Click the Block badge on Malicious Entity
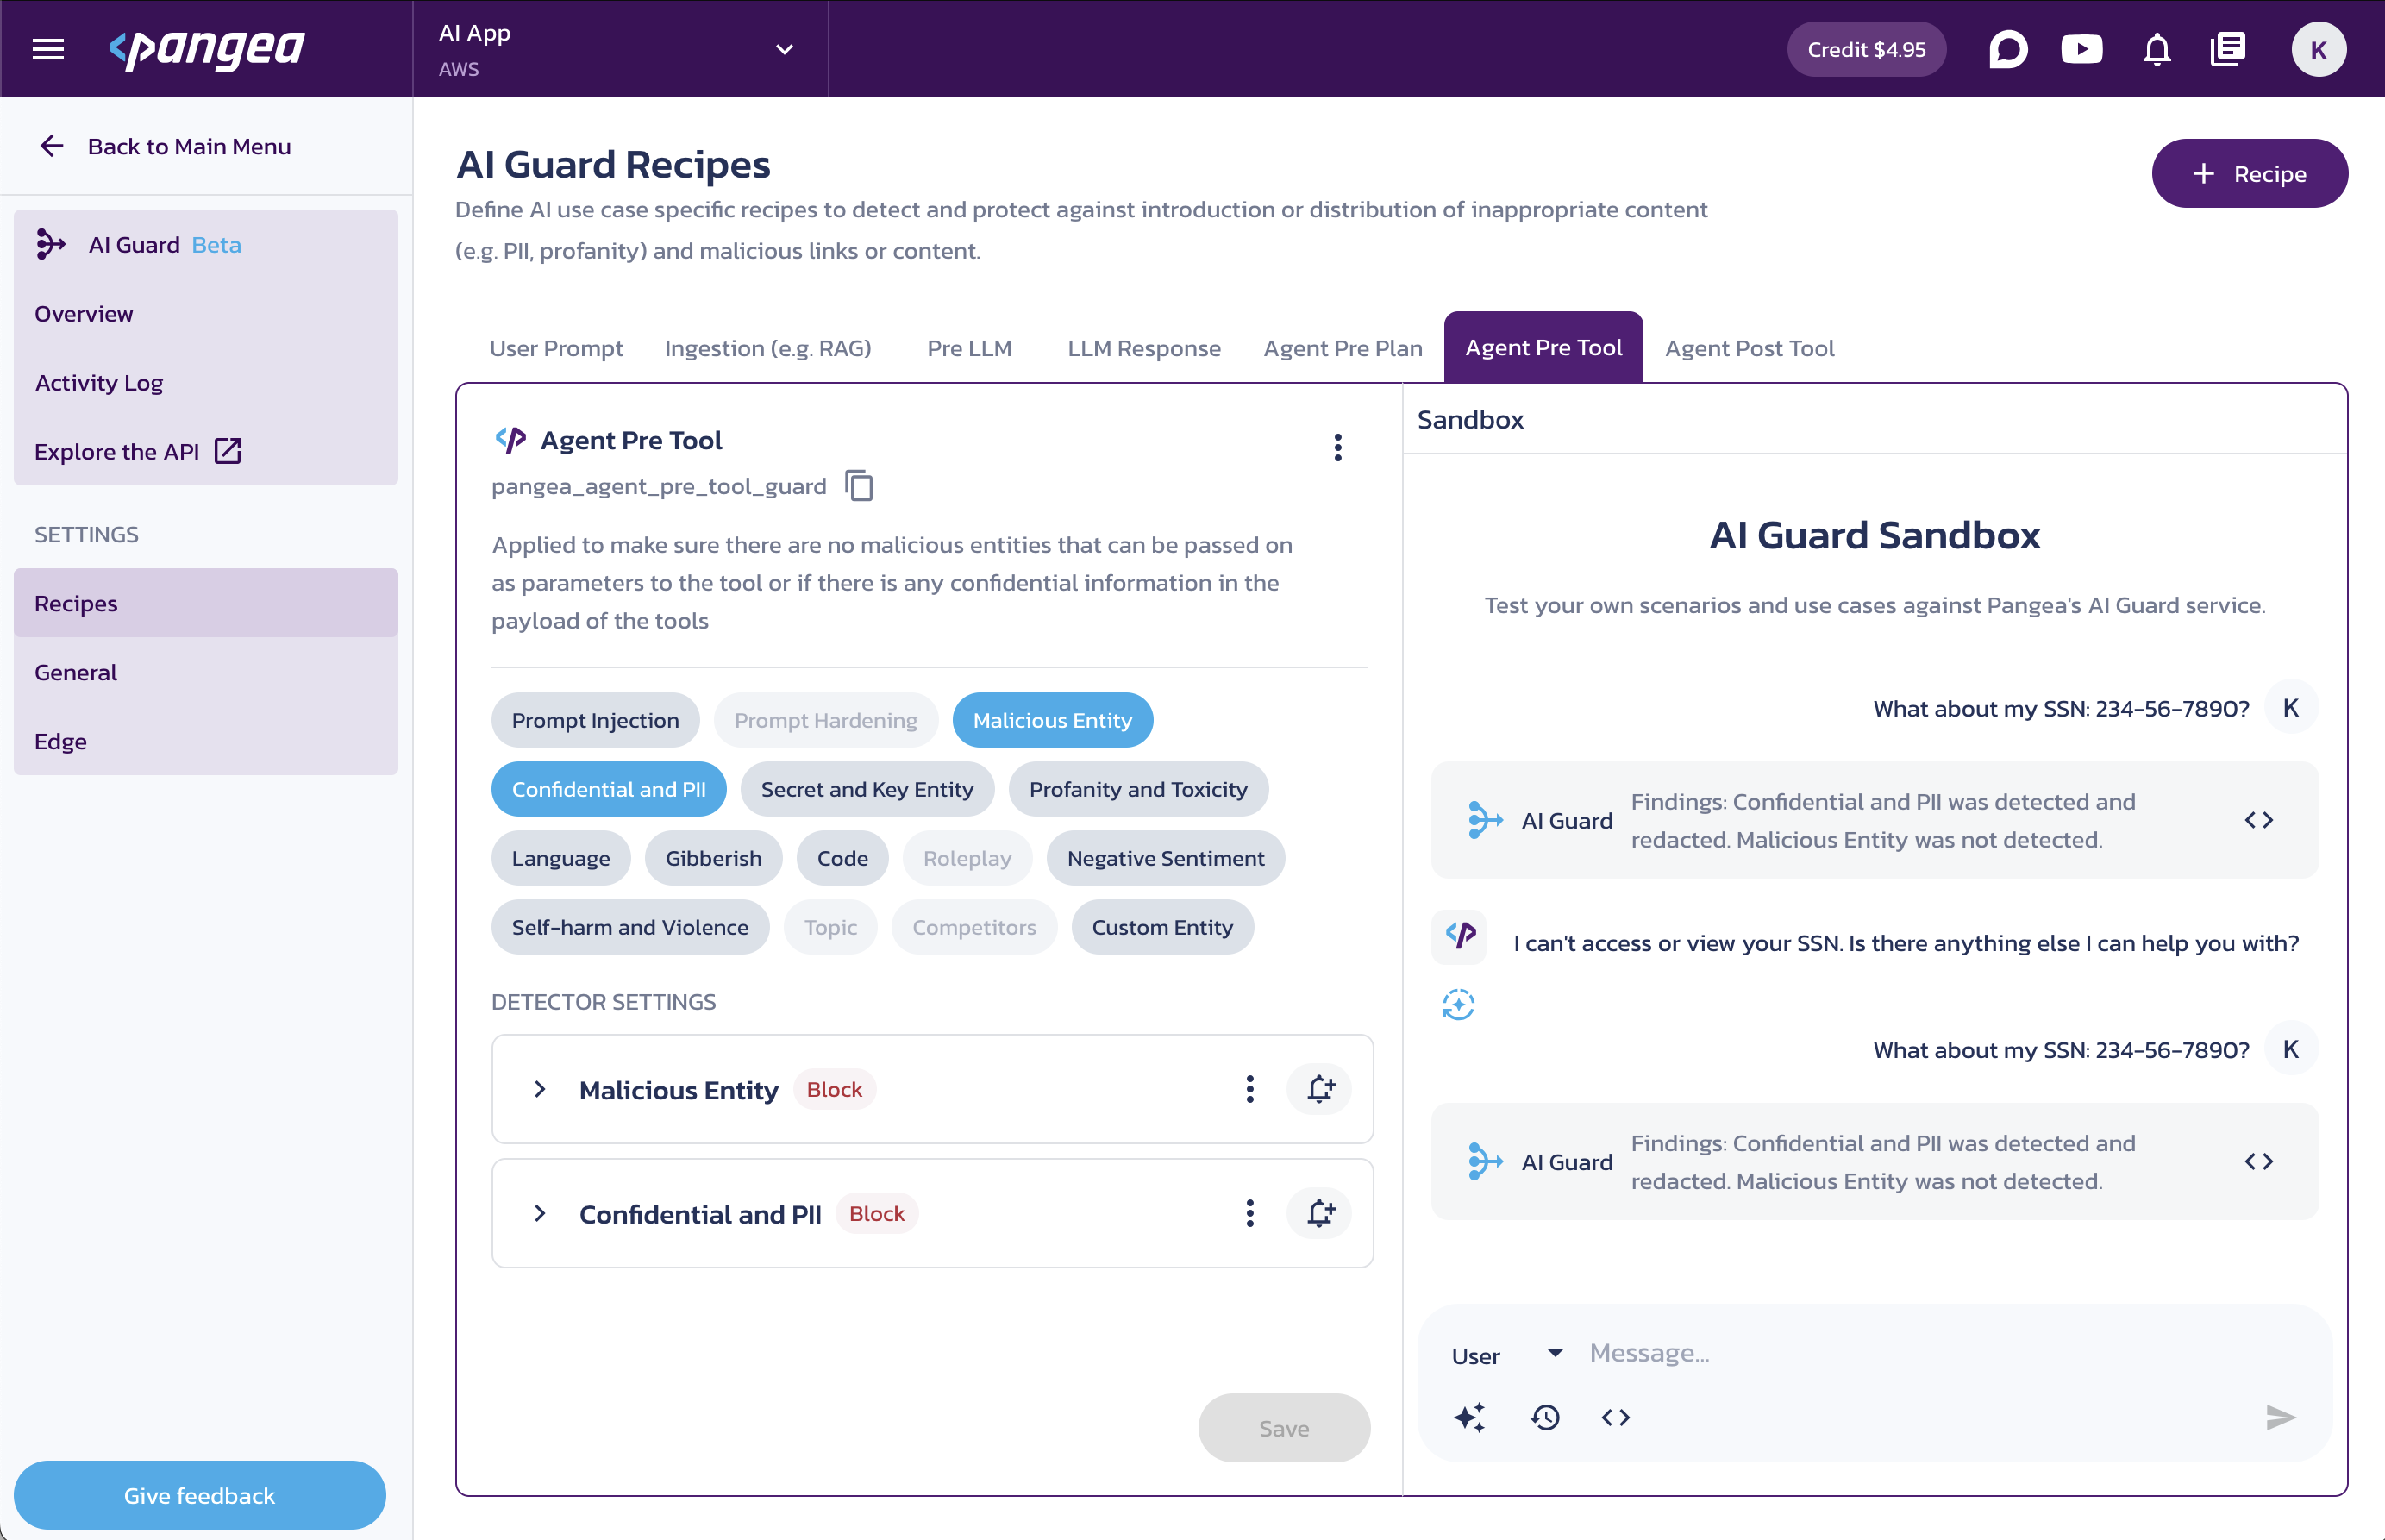The image size is (2385, 1540). (834, 1089)
